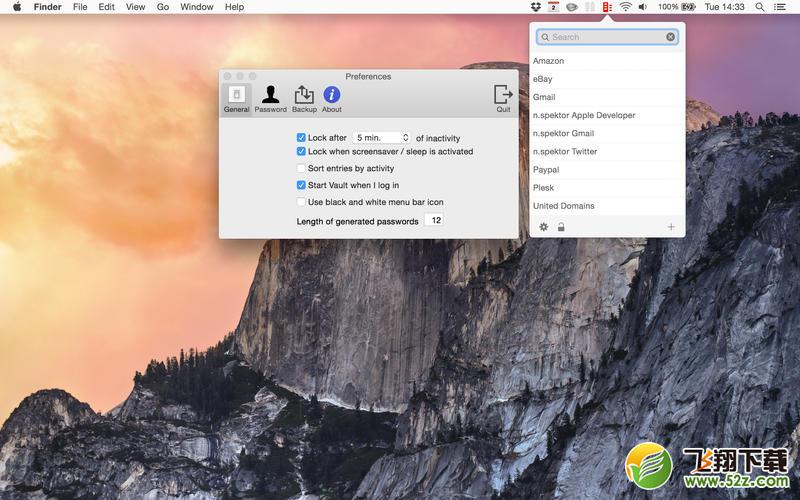The image size is (800, 500).
Task: Clear the Vault search field
Action: (670, 37)
